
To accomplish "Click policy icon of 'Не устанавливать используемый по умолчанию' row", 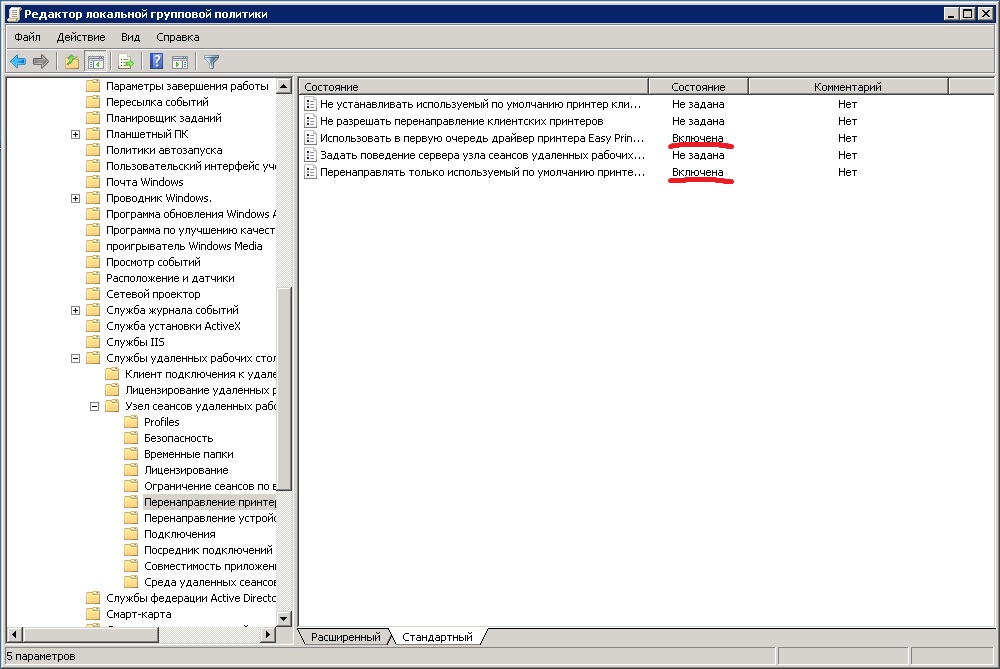I will tap(311, 104).
